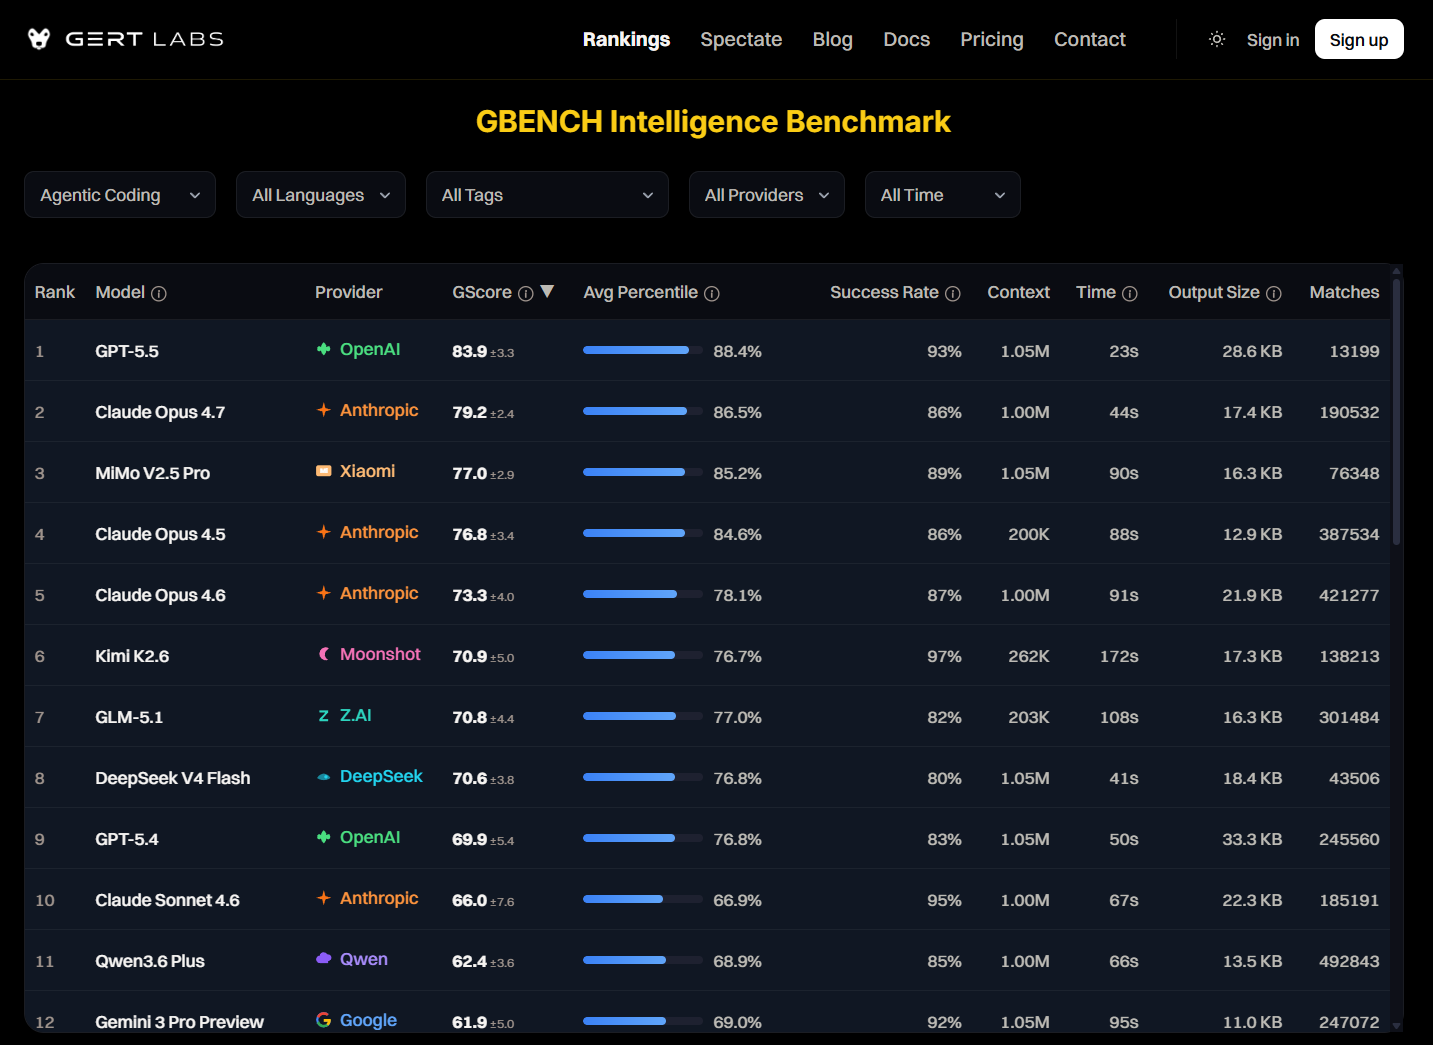1433x1045 pixels.
Task: Click Claude Sonnet 4.6 average percentile bar
Action: click(x=643, y=899)
